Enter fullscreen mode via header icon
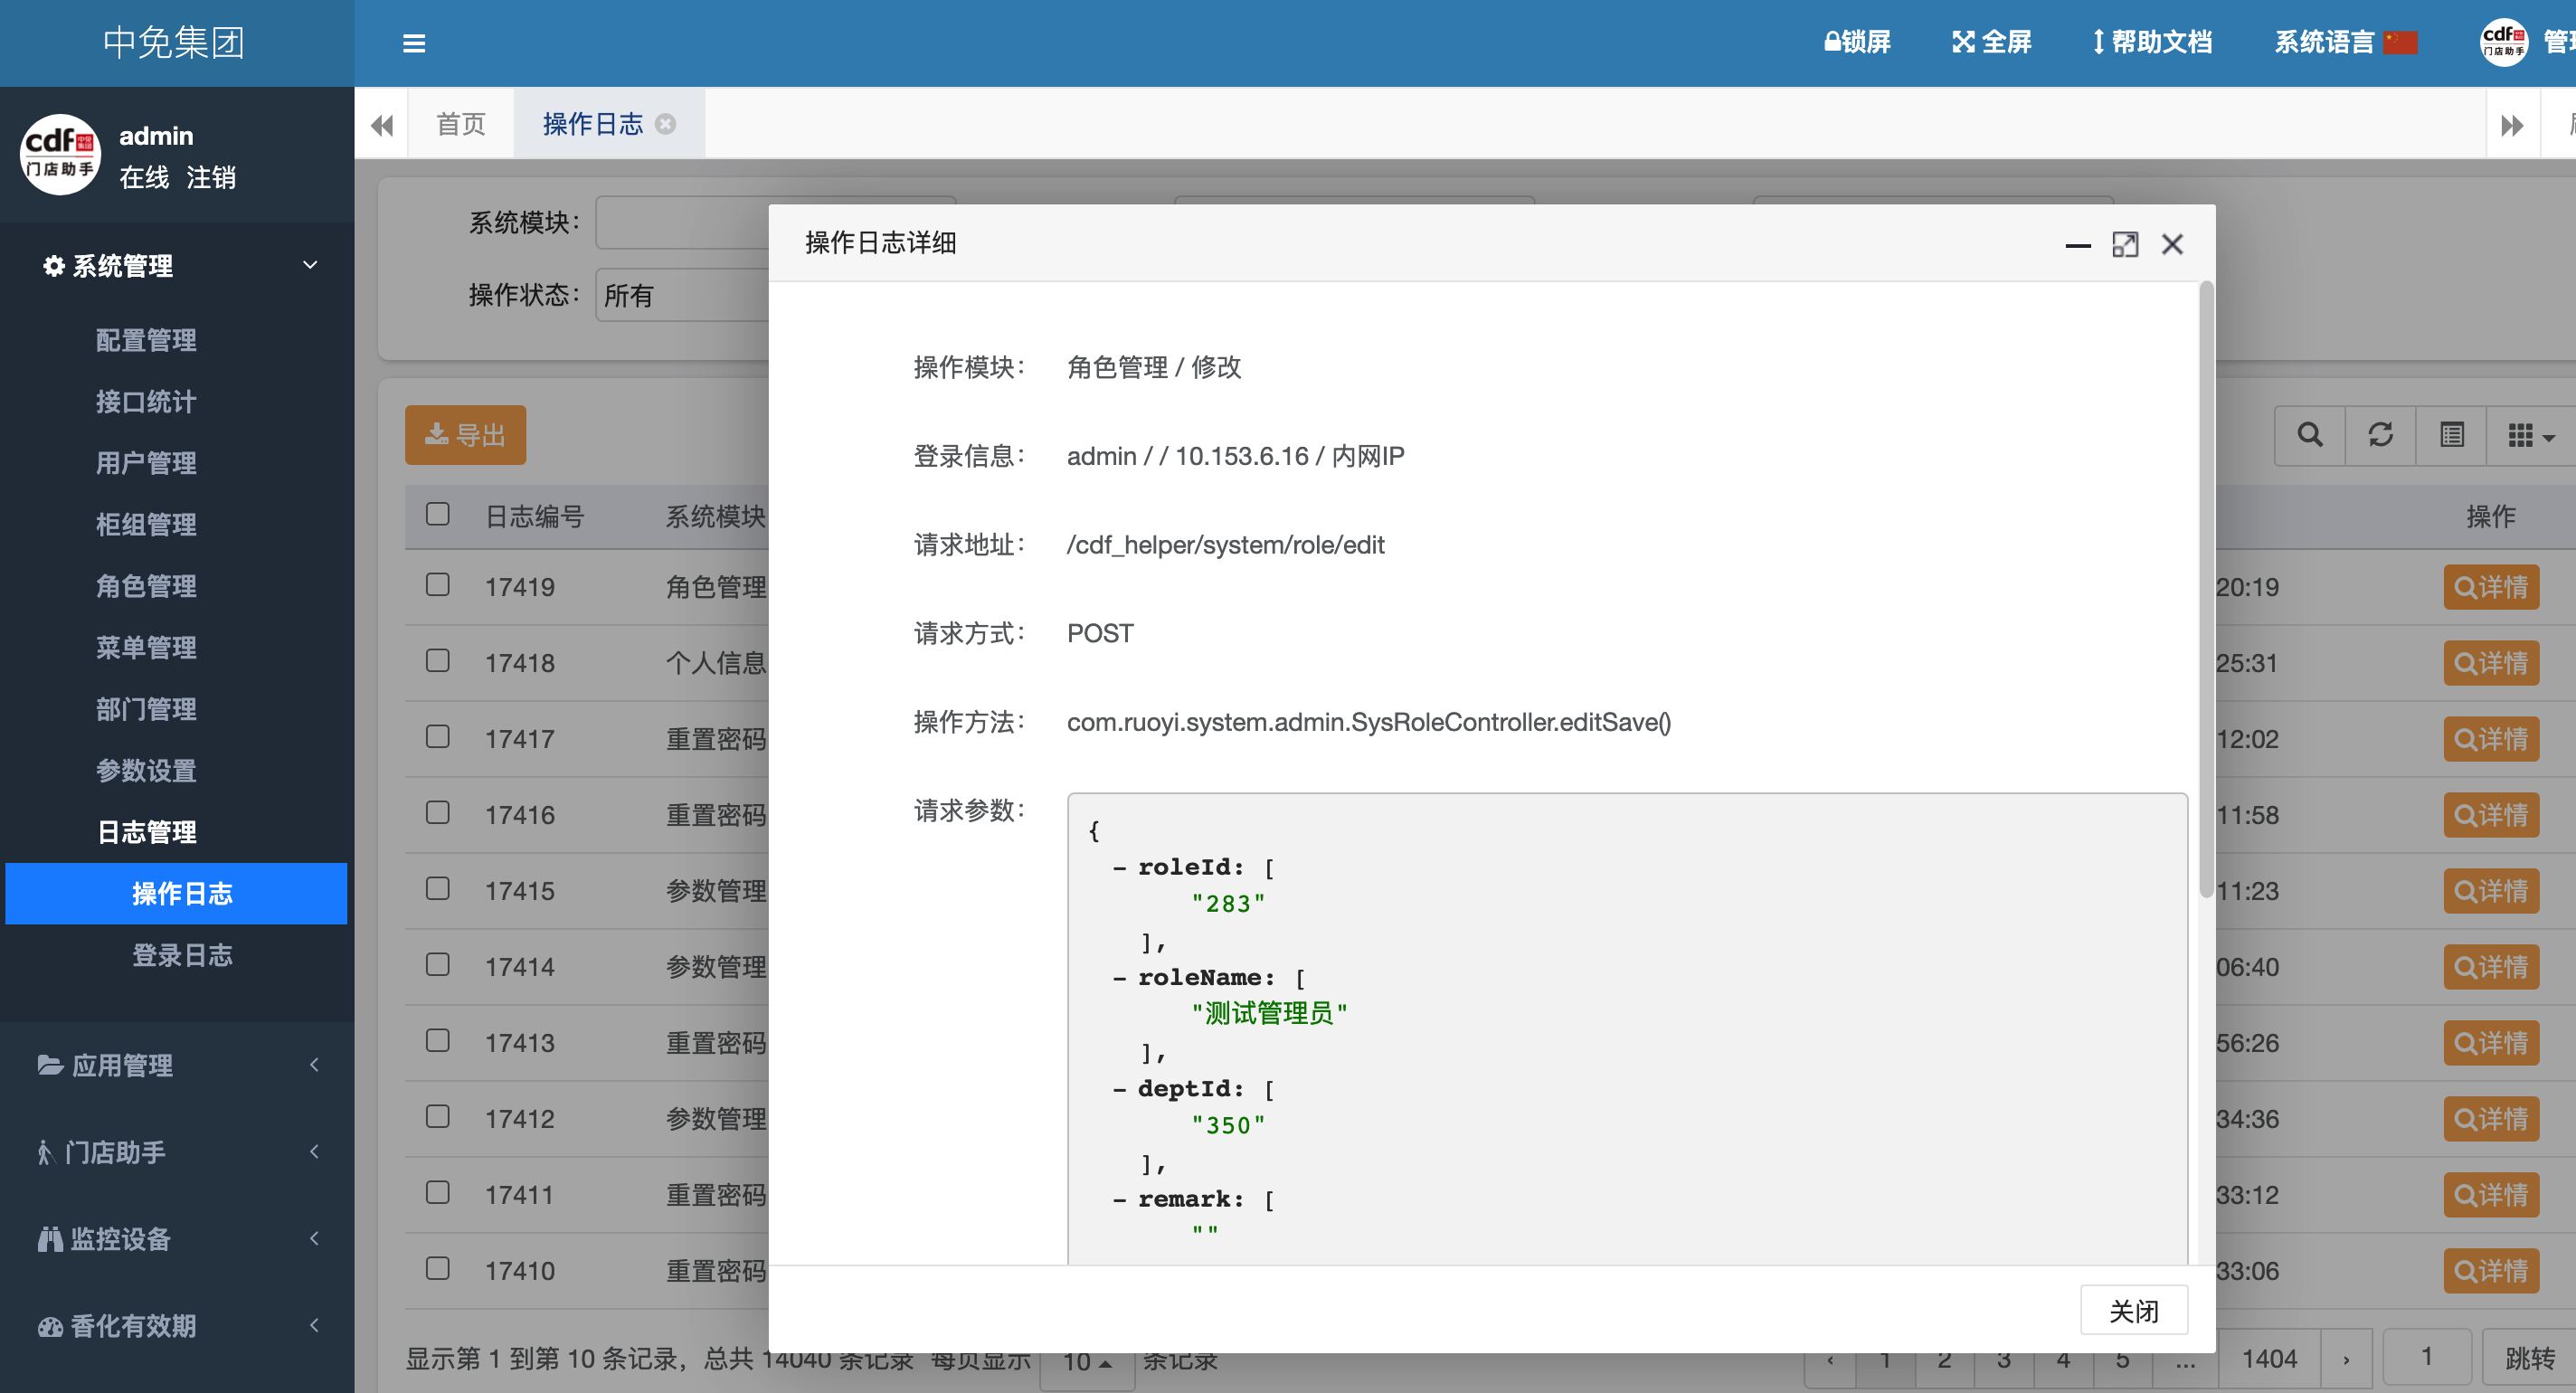 click(x=1963, y=42)
